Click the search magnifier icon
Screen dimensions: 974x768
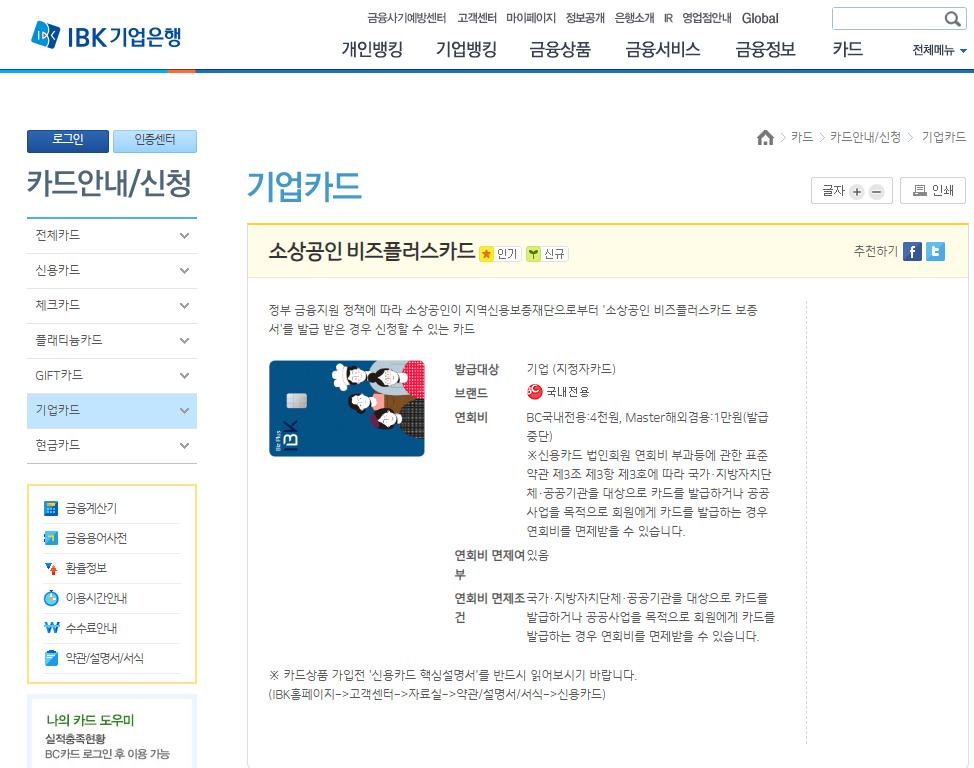pyautogui.click(x=952, y=19)
